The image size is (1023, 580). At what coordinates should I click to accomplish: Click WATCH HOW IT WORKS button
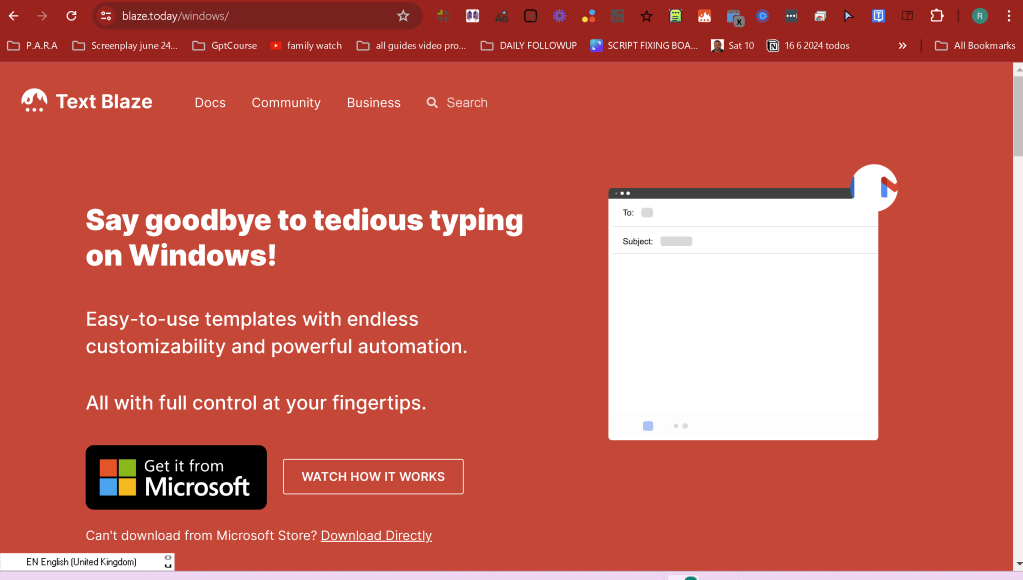(x=373, y=476)
